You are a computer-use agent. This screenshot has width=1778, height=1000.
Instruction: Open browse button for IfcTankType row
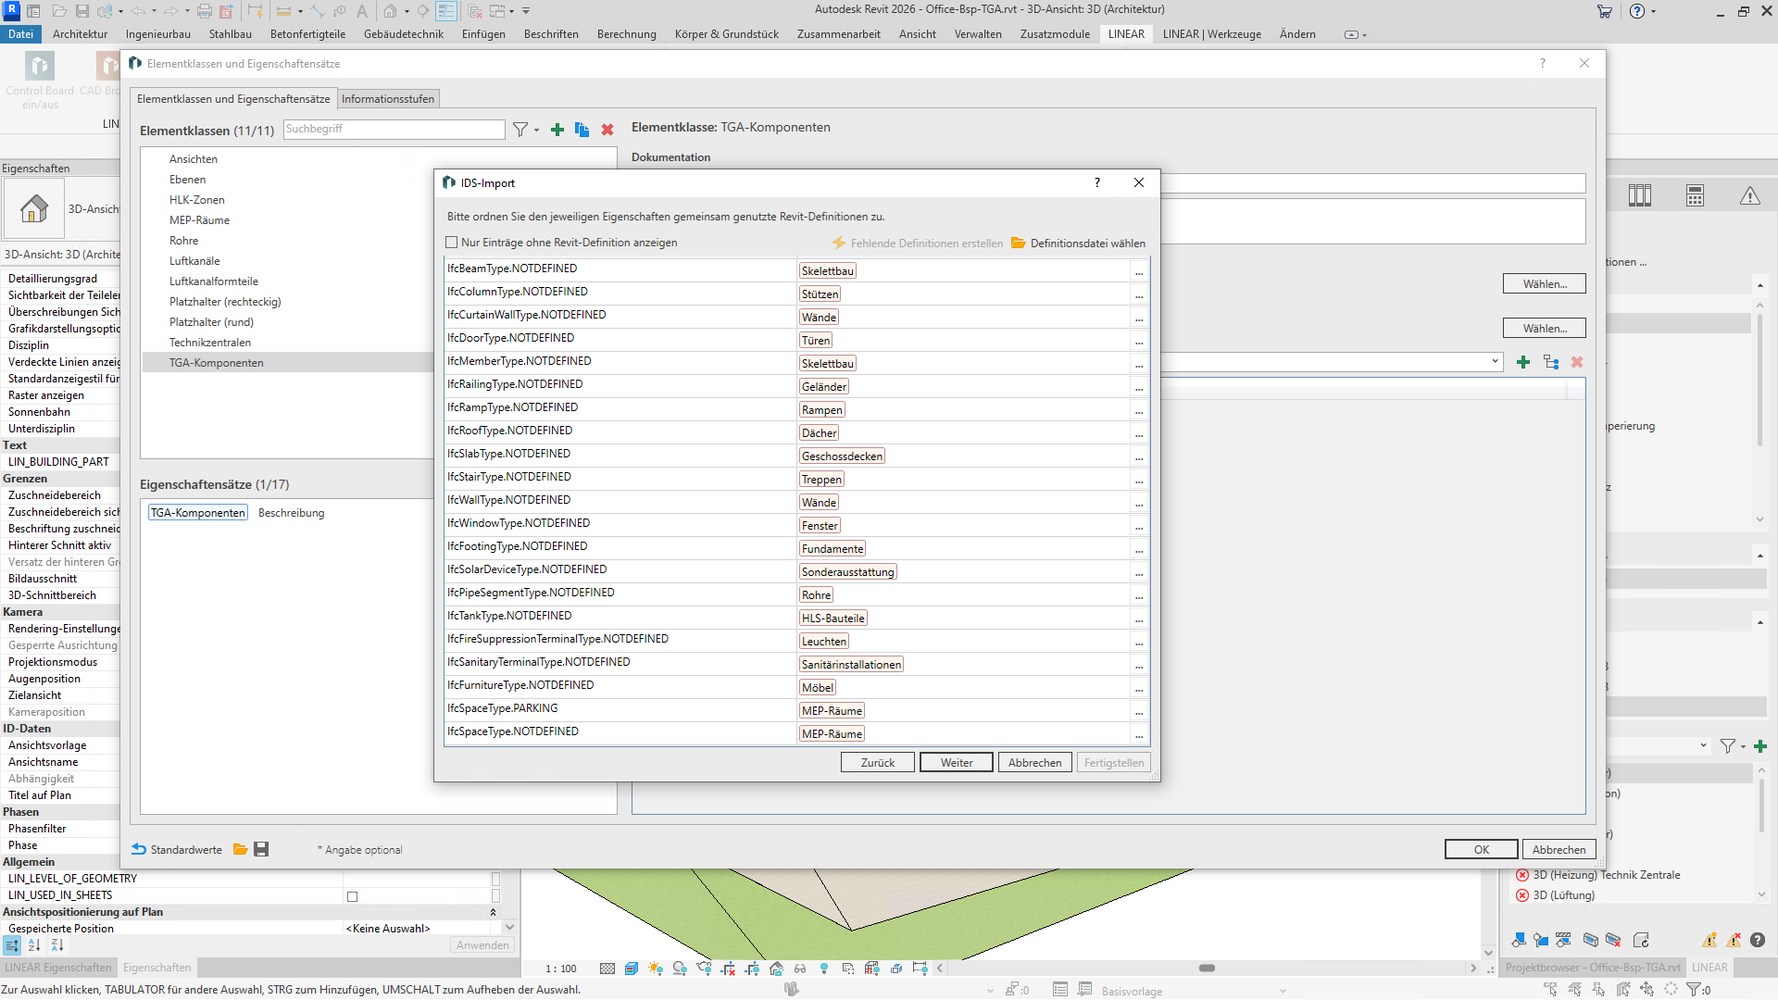[x=1139, y=618]
